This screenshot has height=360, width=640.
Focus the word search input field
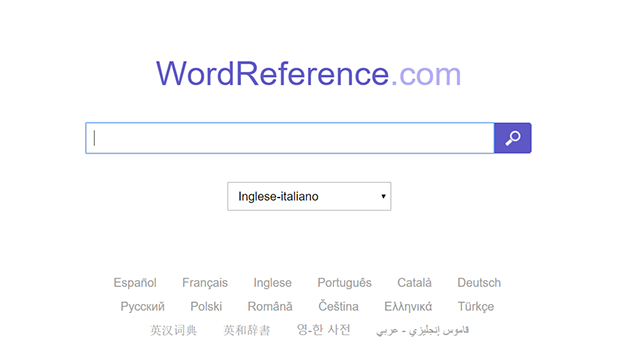click(290, 138)
